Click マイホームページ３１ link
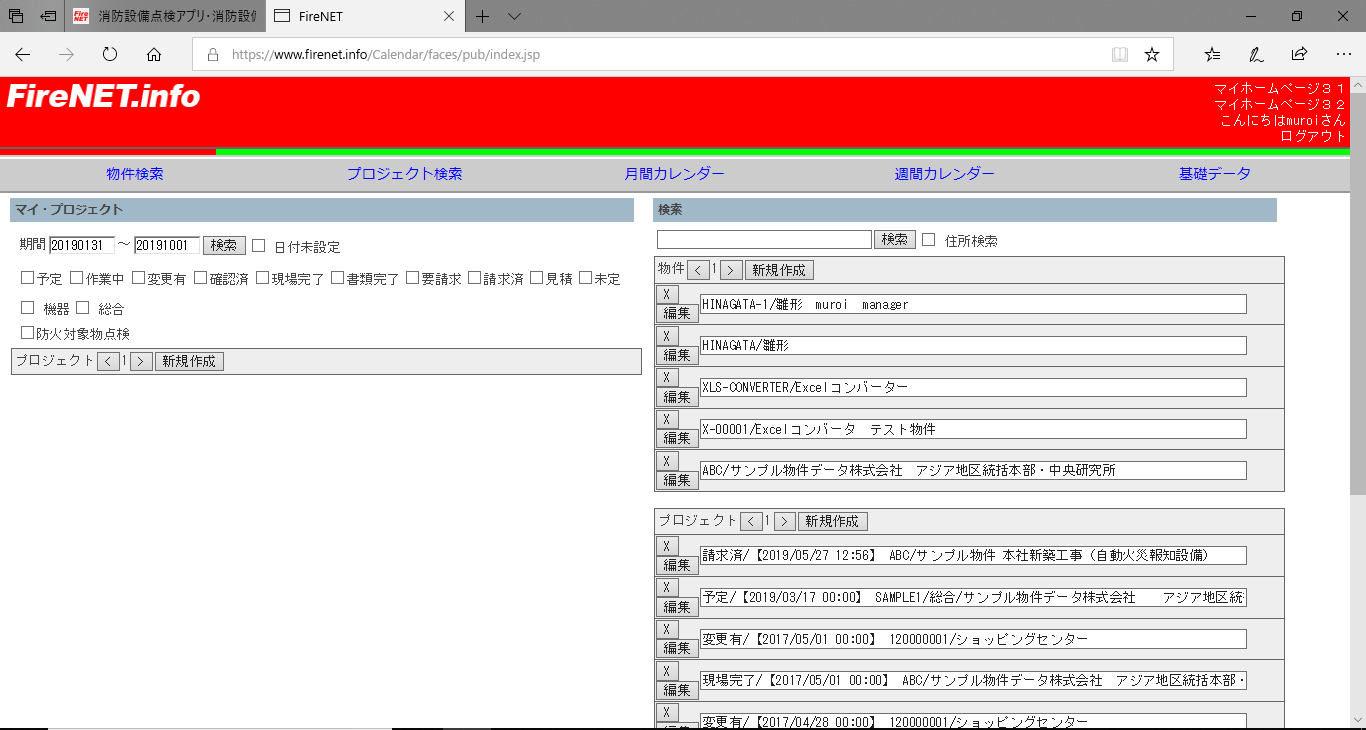 point(1280,88)
